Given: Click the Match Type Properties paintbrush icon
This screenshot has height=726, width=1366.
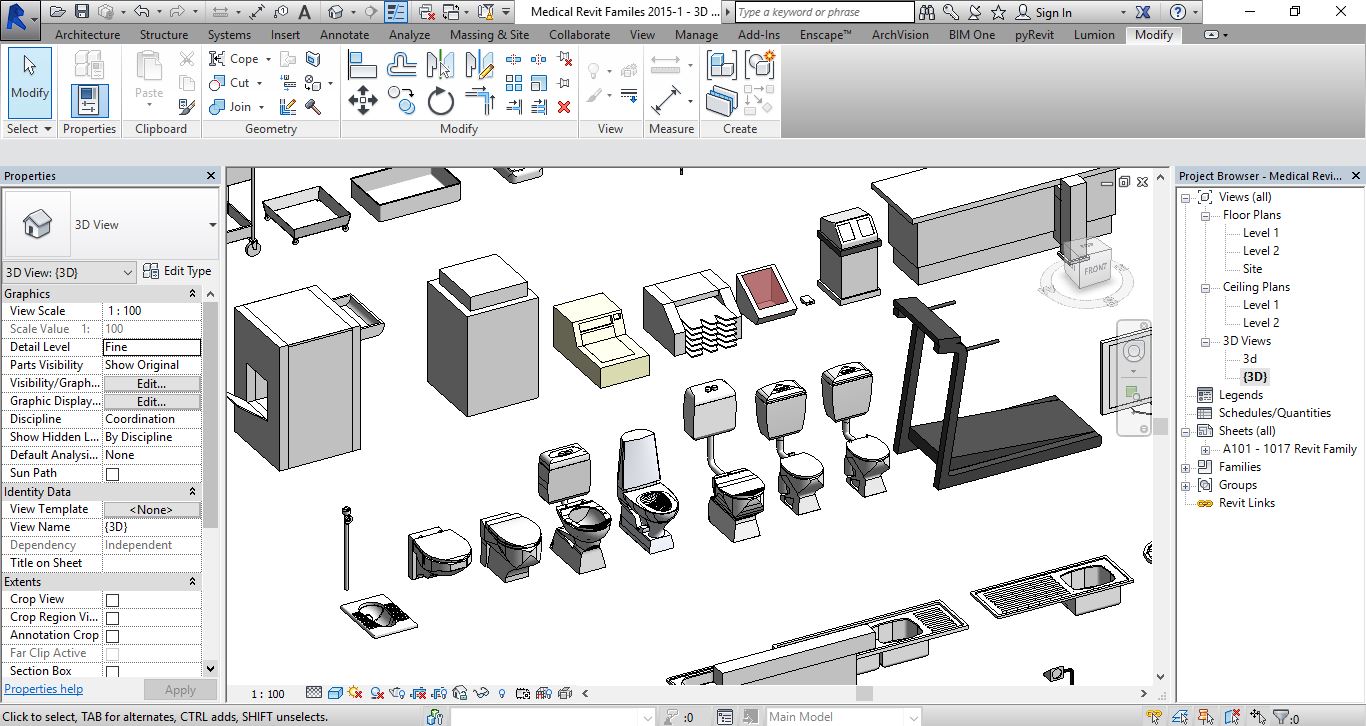Looking at the screenshot, I should (x=187, y=107).
